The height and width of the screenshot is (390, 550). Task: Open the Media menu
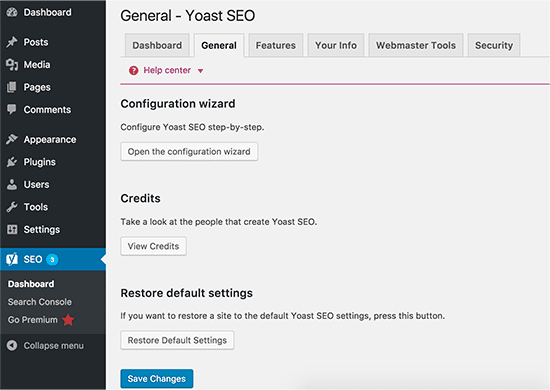(x=37, y=65)
